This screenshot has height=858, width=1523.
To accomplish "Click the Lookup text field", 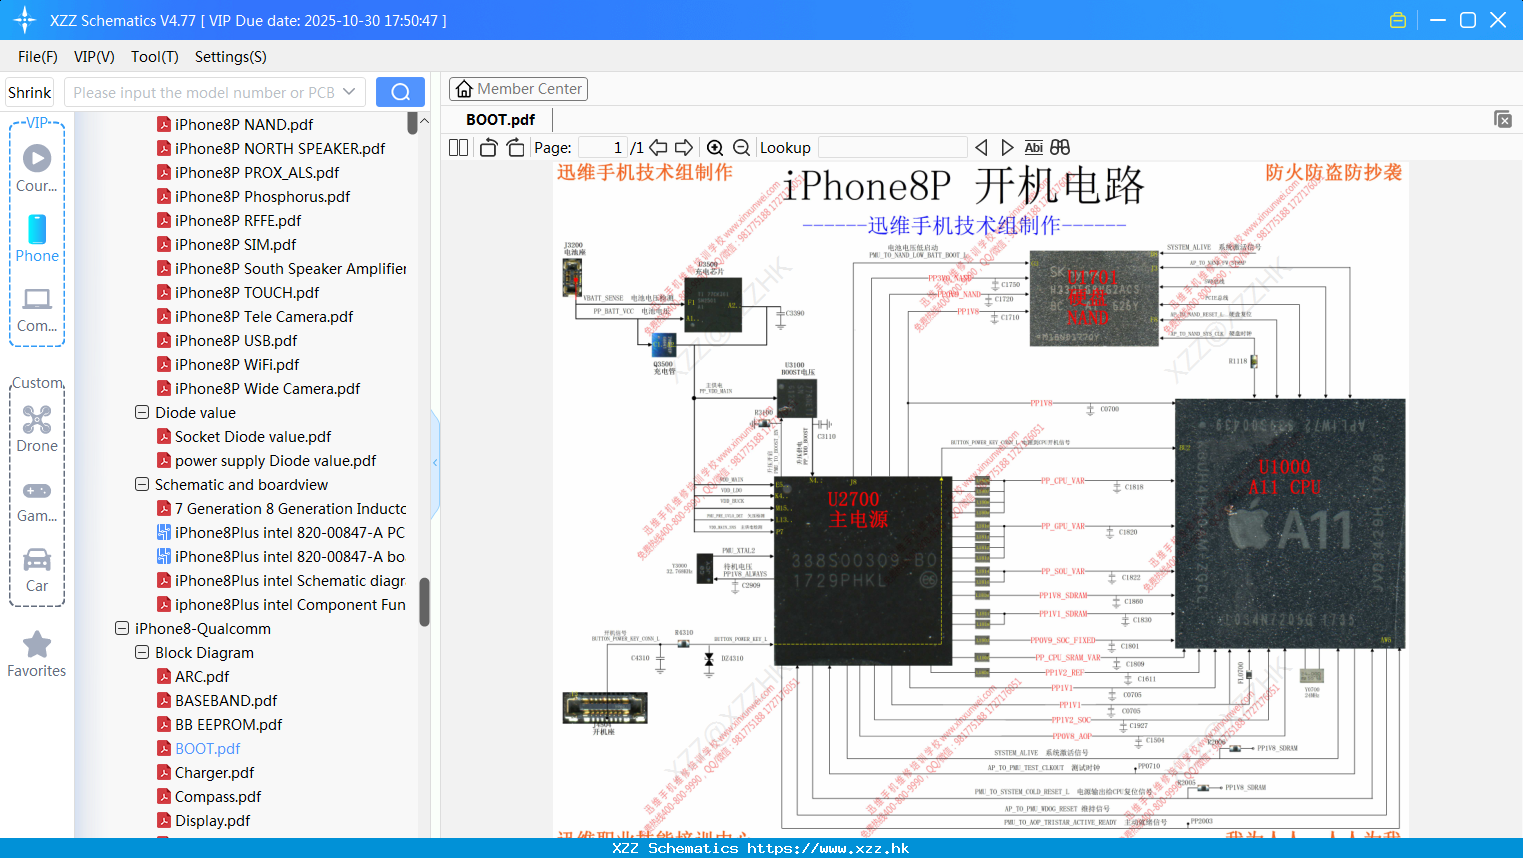I will 893,147.
